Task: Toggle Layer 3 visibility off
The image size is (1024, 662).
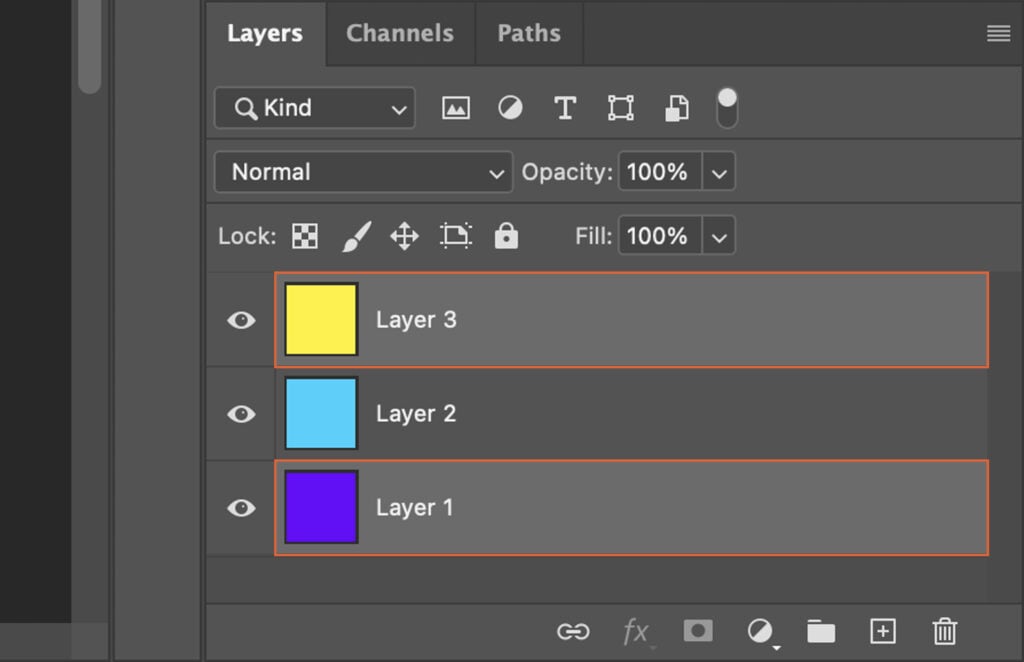Action: 240,320
